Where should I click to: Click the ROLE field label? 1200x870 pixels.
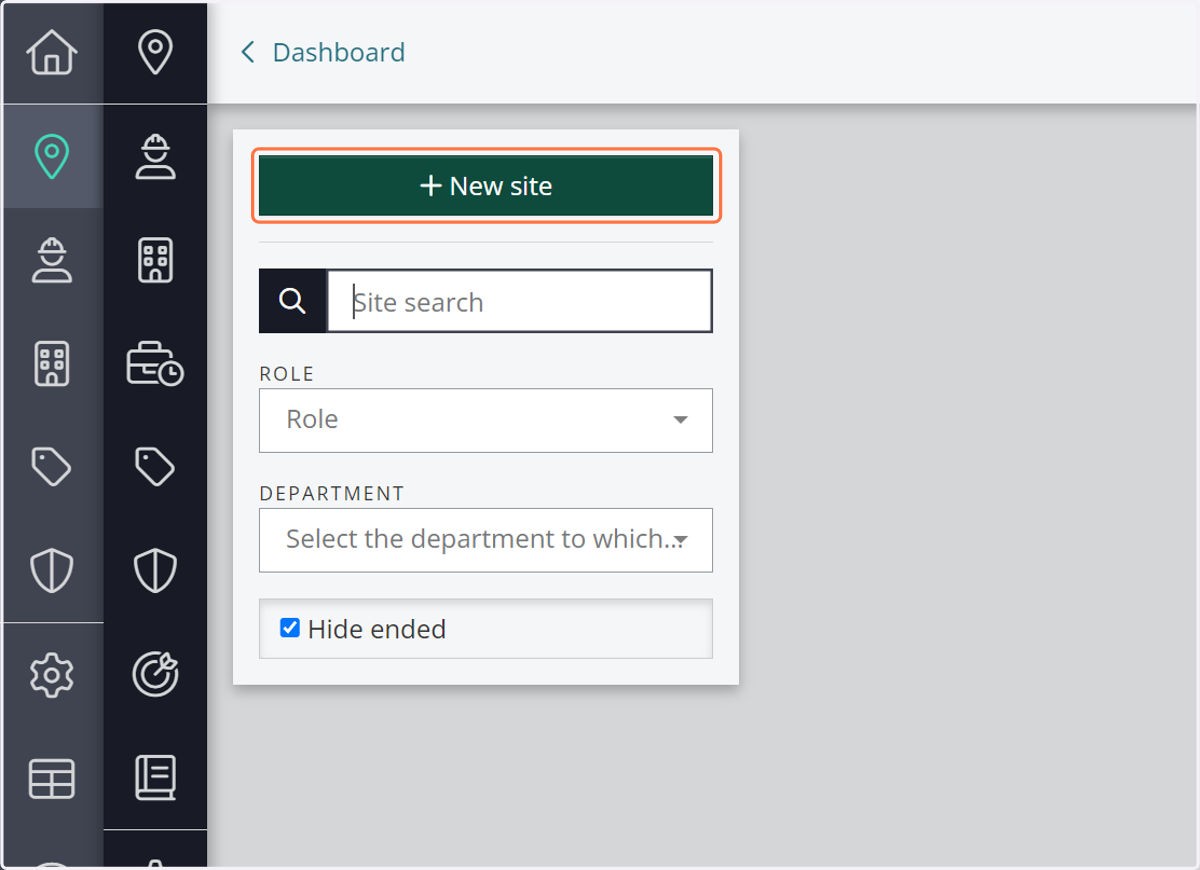287,374
